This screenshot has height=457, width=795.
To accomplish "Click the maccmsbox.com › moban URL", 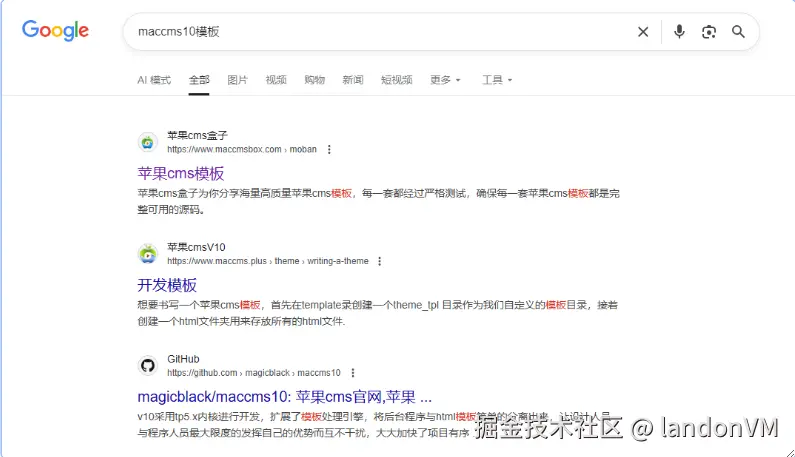I will point(242,150).
